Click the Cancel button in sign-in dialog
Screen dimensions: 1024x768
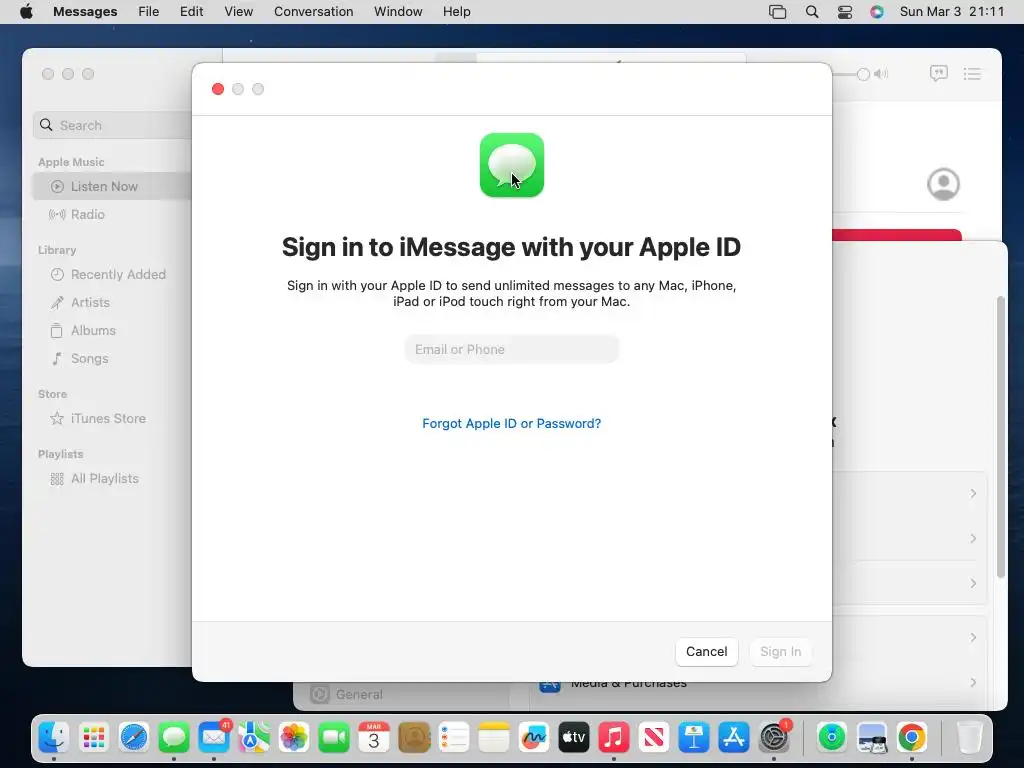[x=706, y=652]
